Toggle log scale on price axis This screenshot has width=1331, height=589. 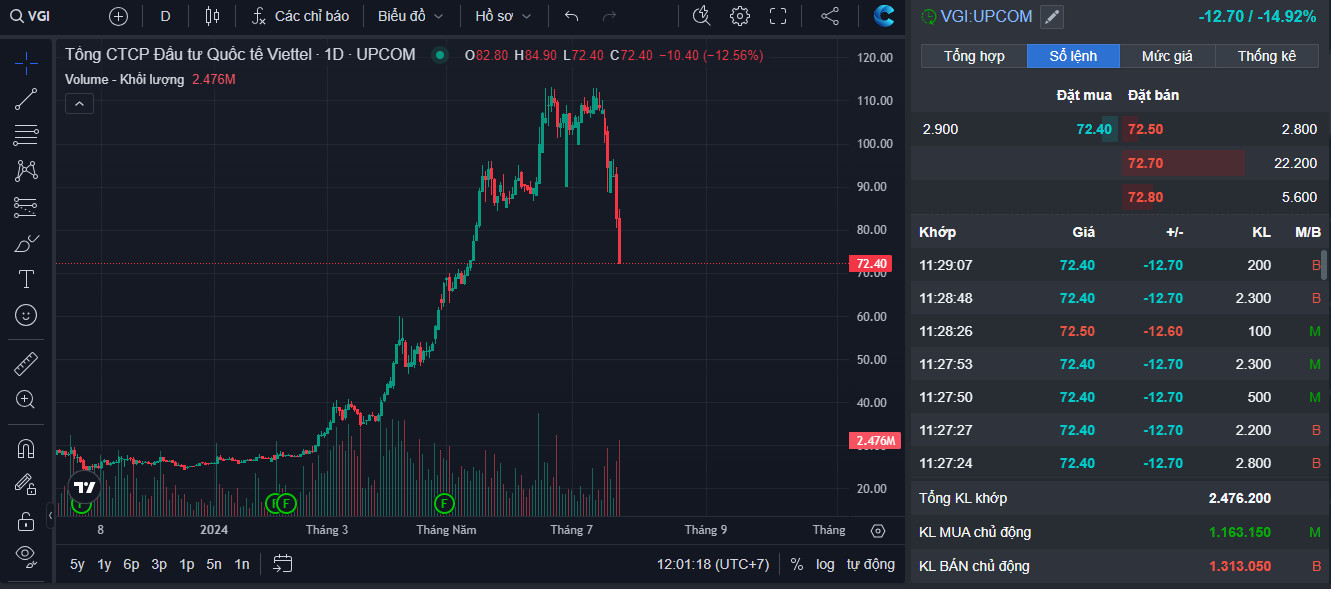coord(825,564)
